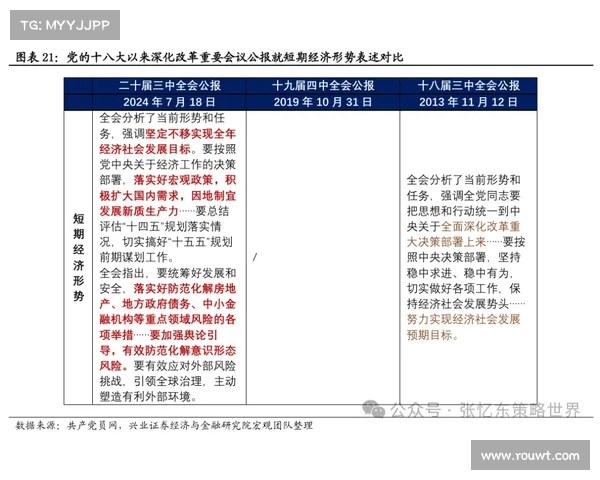Viewport: 600px width, 480px height.
Task: Click the text '持经济社会发展势头'
Action: (x=458, y=304)
